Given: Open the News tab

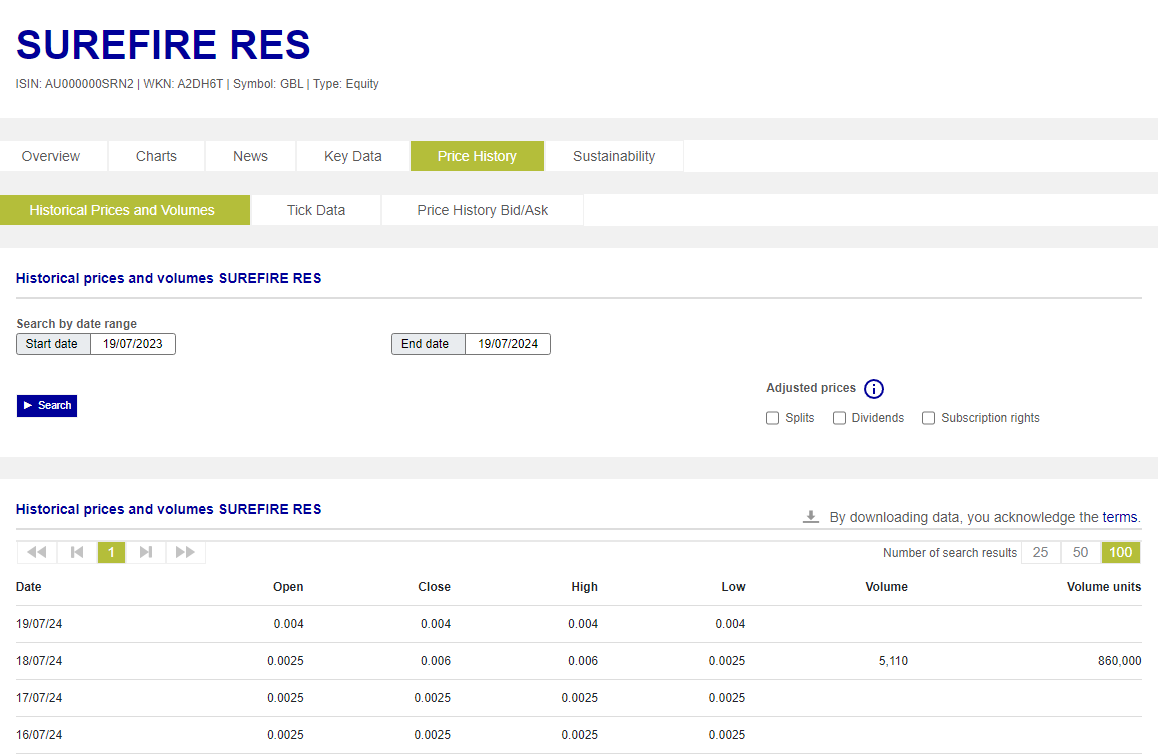Looking at the screenshot, I should tap(250, 156).
